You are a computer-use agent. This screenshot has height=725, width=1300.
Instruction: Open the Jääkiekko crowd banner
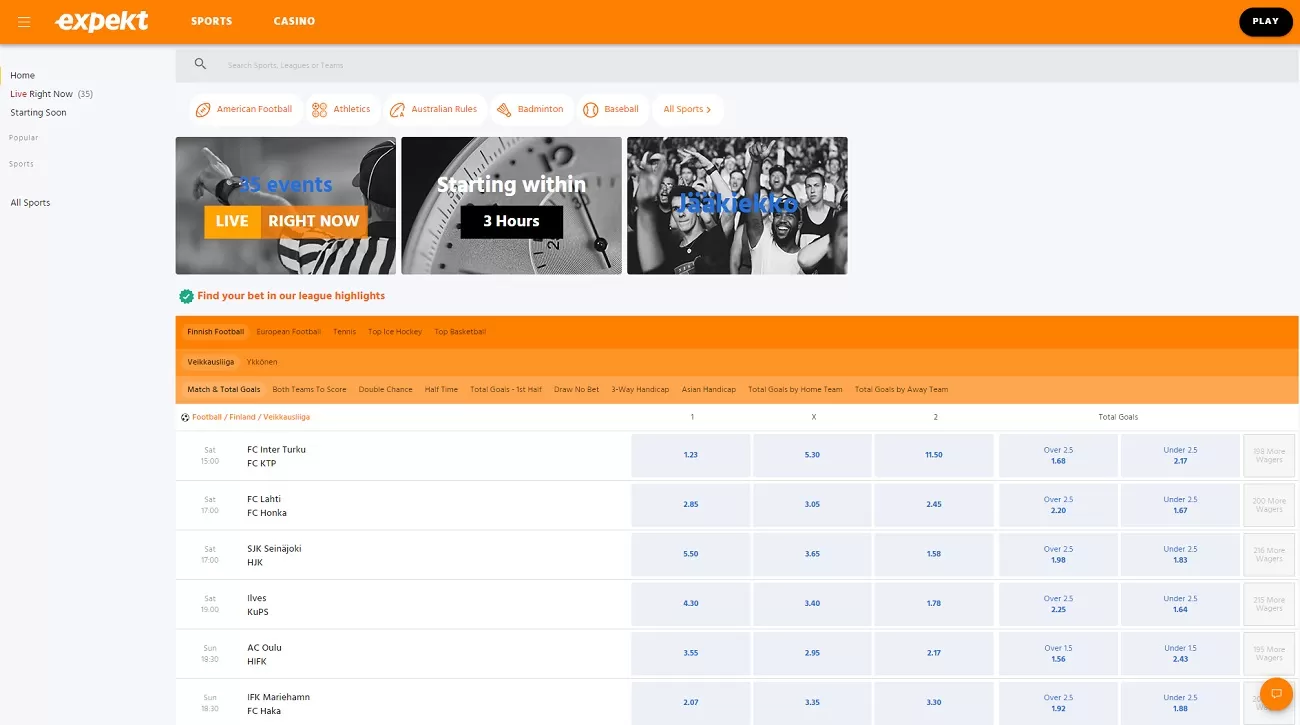pyautogui.click(x=737, y=206)
